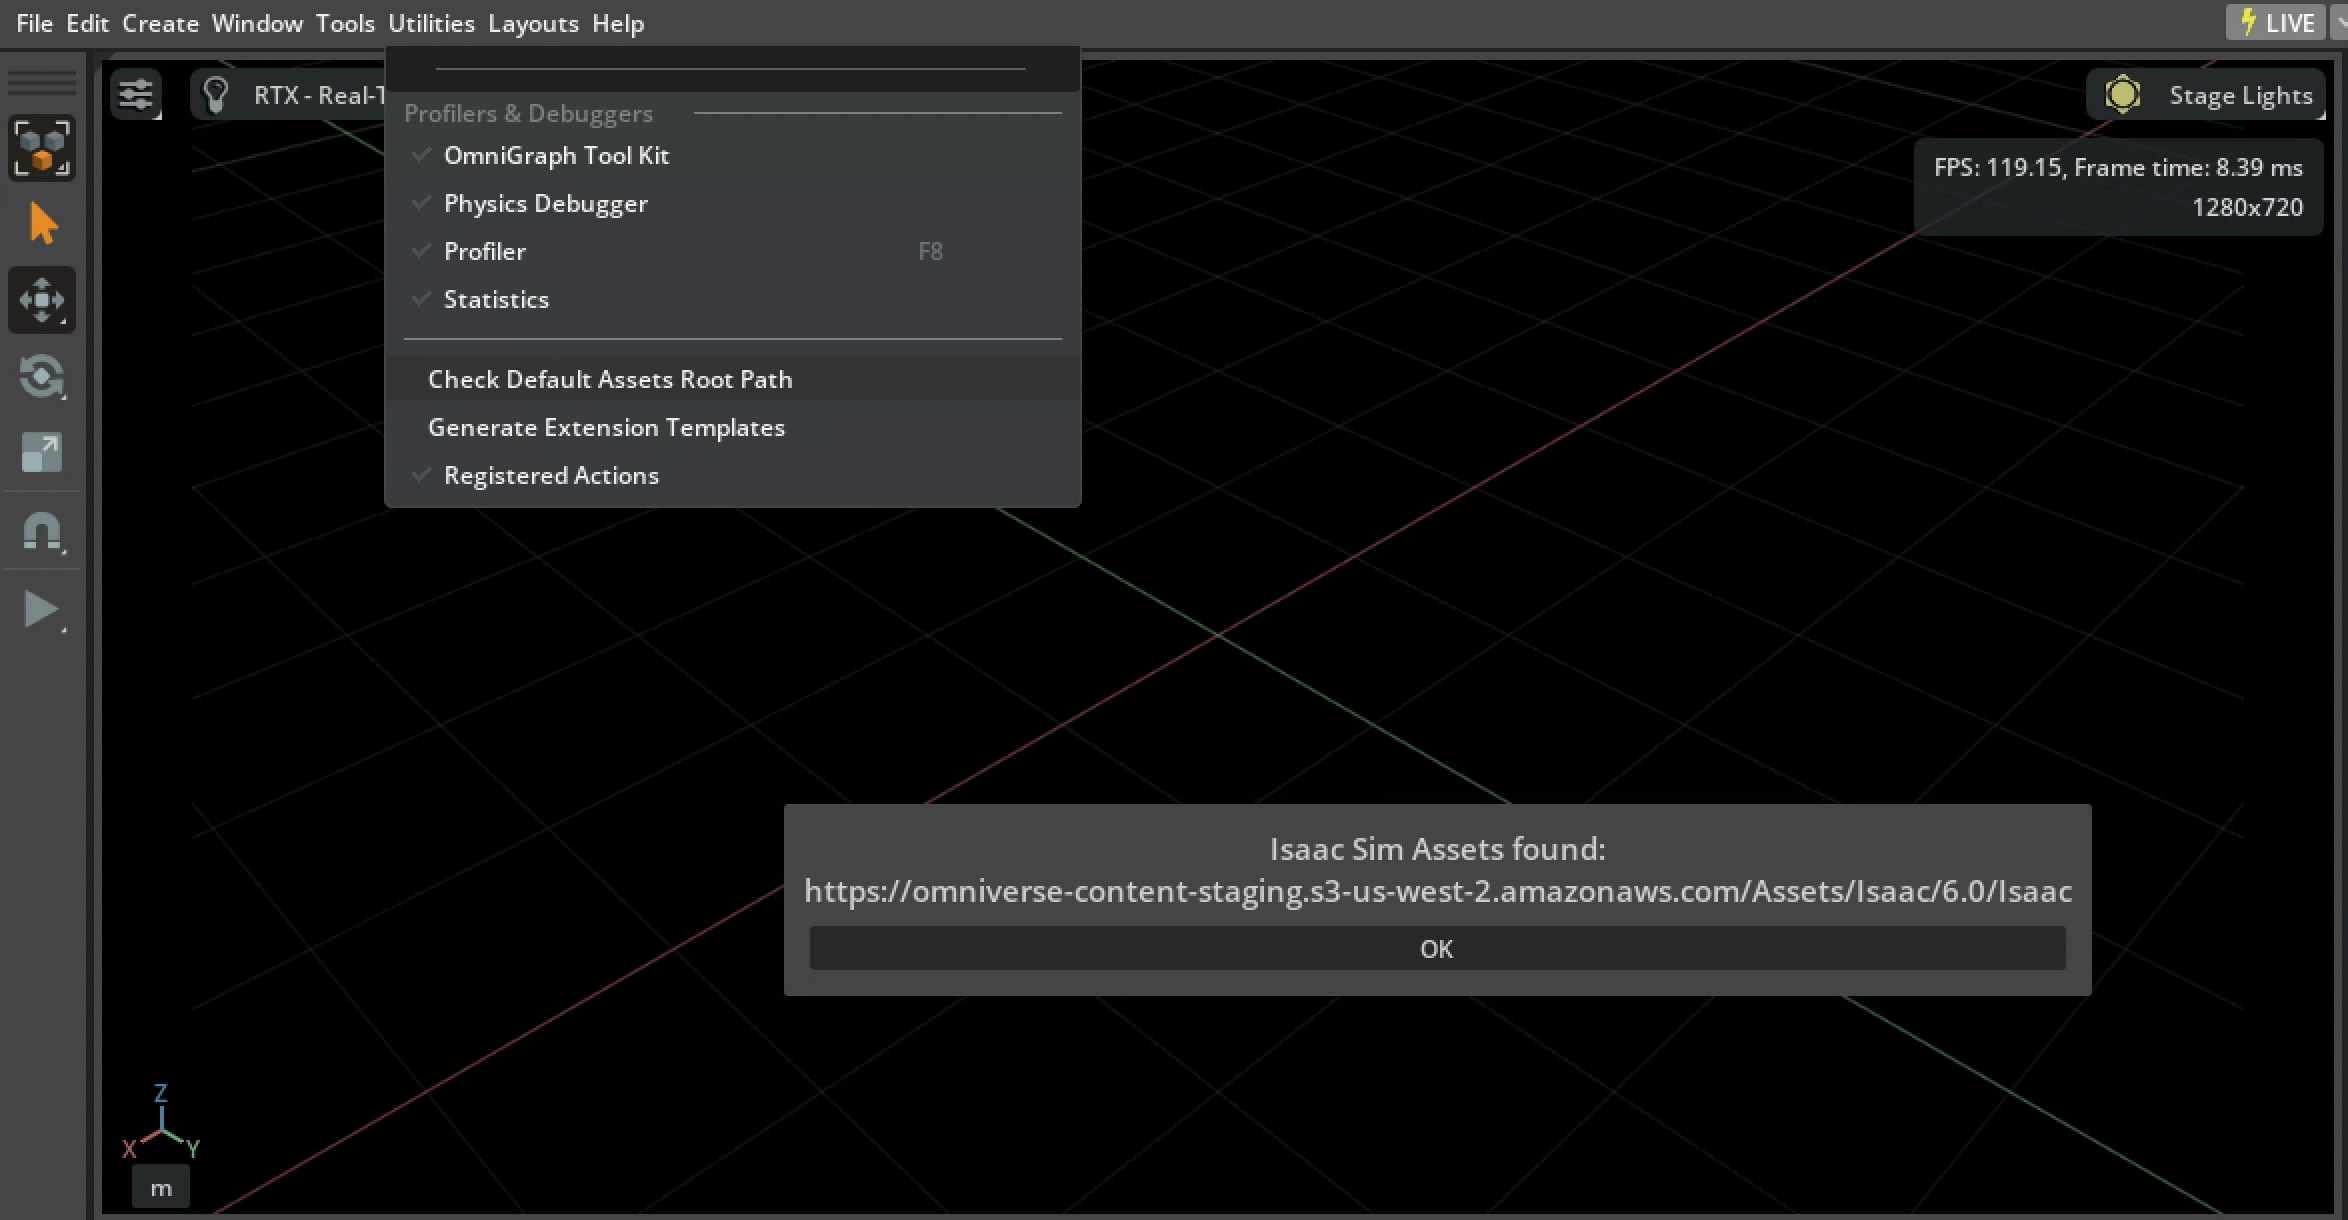Select Check Default Assets Root Path
Screen dimensions: 2348x1220
[x=610, y=379]
